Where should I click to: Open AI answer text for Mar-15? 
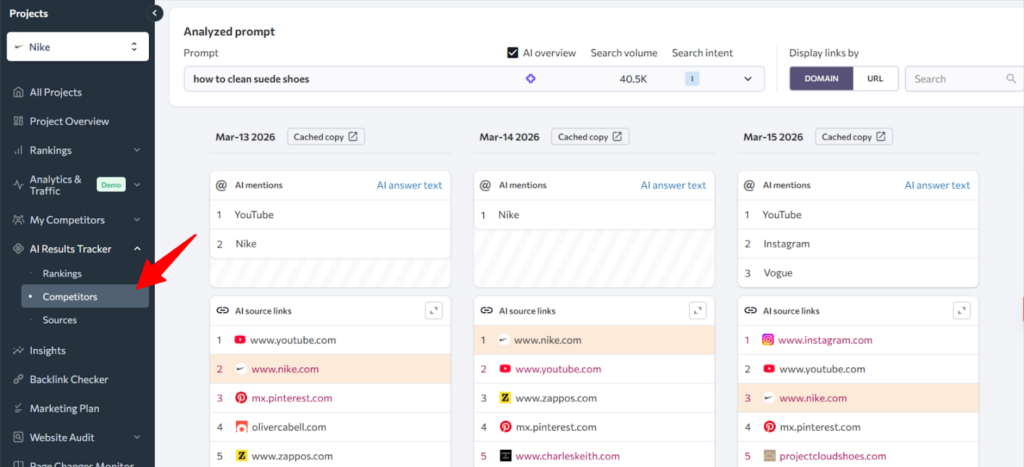(x=937, y=185)
